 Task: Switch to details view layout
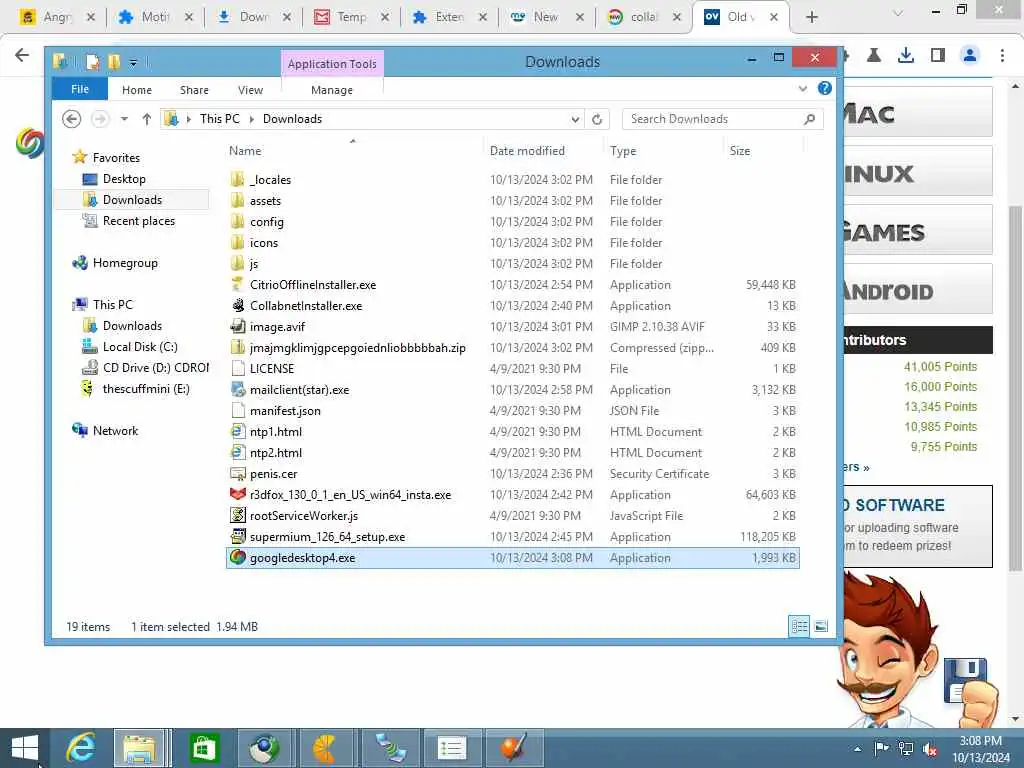pyautogui.click(x=799, y=626)
